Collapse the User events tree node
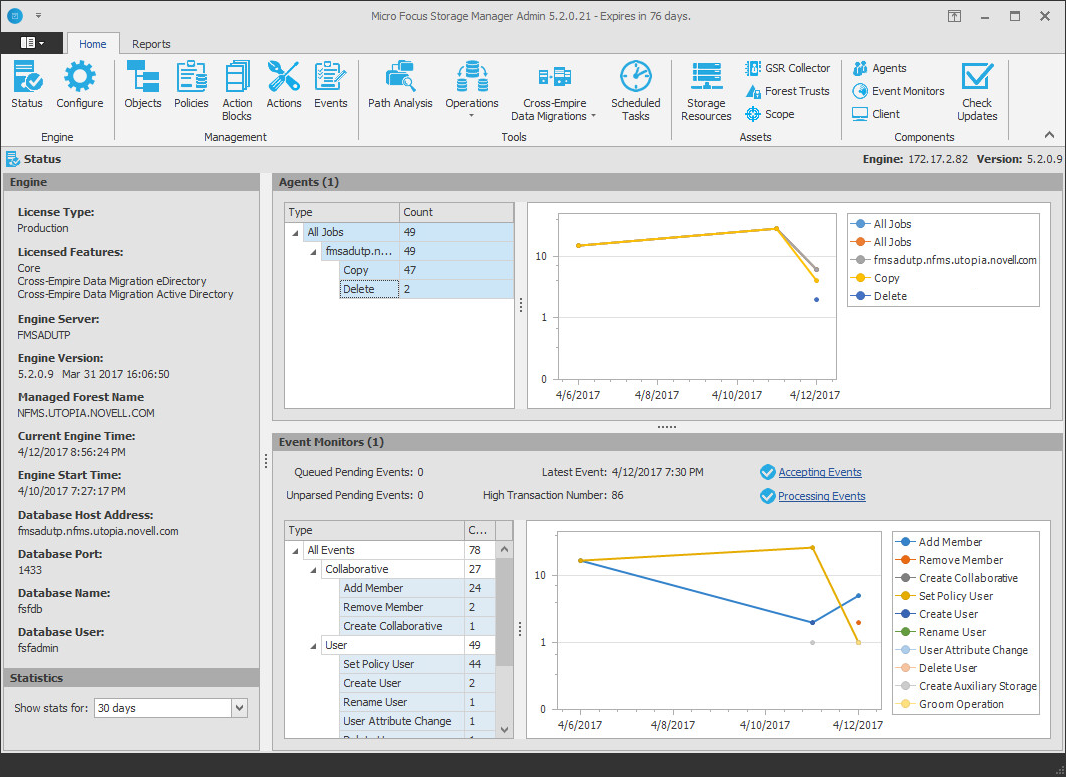1066x778 pixels. pyautogui.click(x=313, y=646)
